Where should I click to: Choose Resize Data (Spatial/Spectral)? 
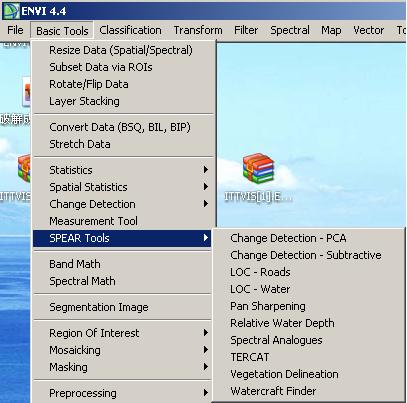point(122,50)
